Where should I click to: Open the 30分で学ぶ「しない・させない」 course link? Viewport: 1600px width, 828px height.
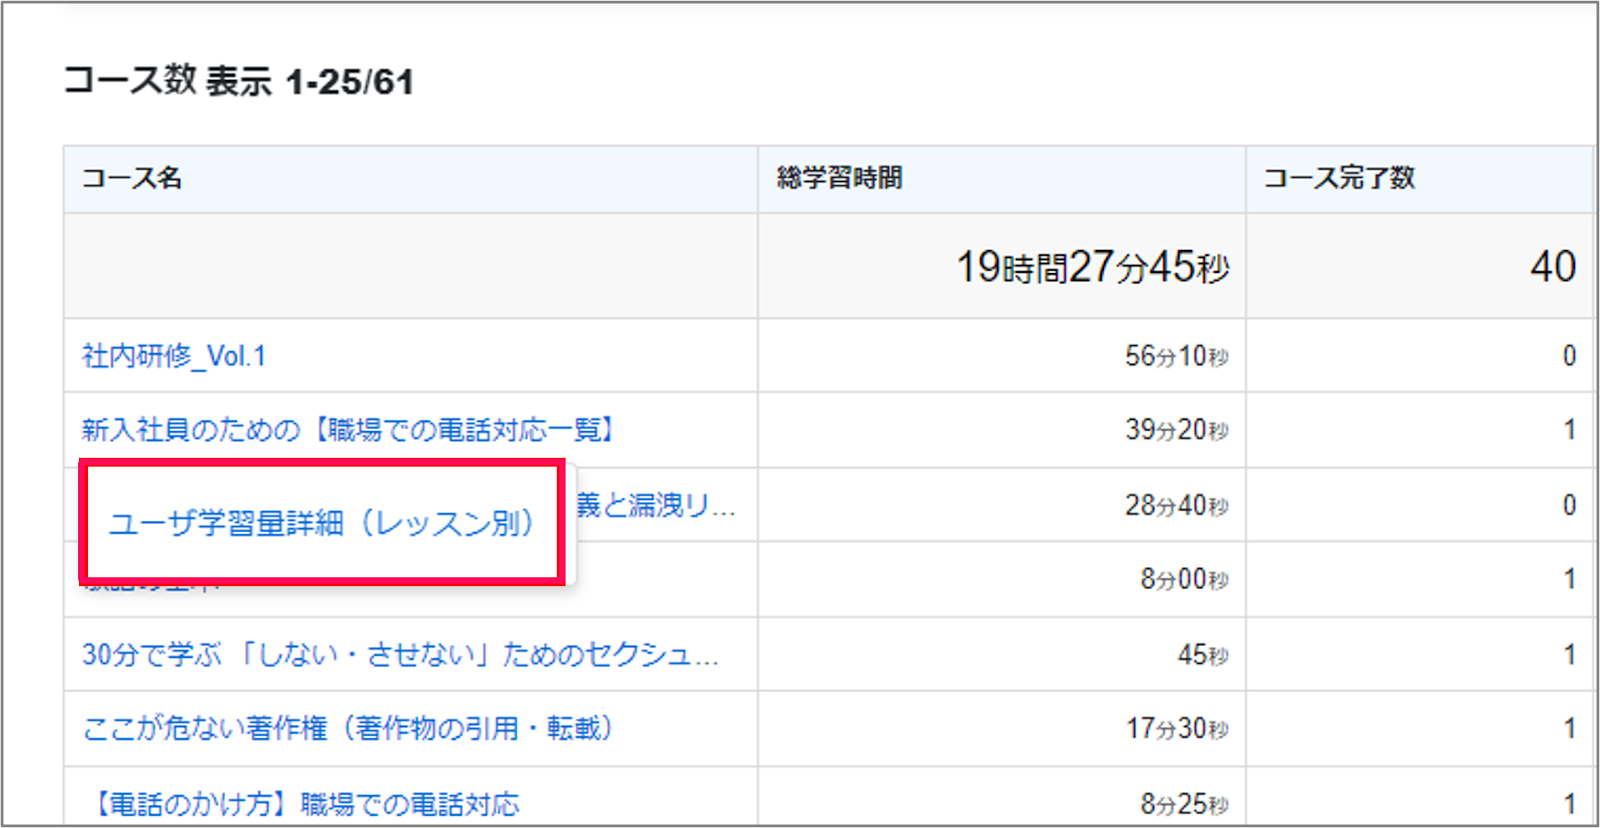point(400,655)
